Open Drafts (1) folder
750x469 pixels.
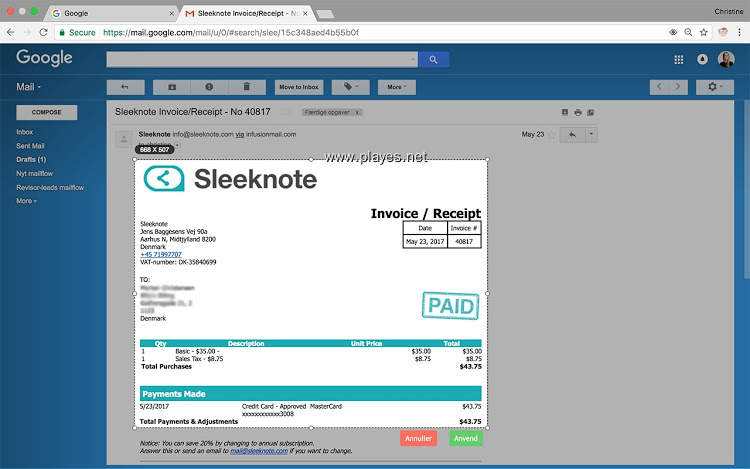coord(31,160)
